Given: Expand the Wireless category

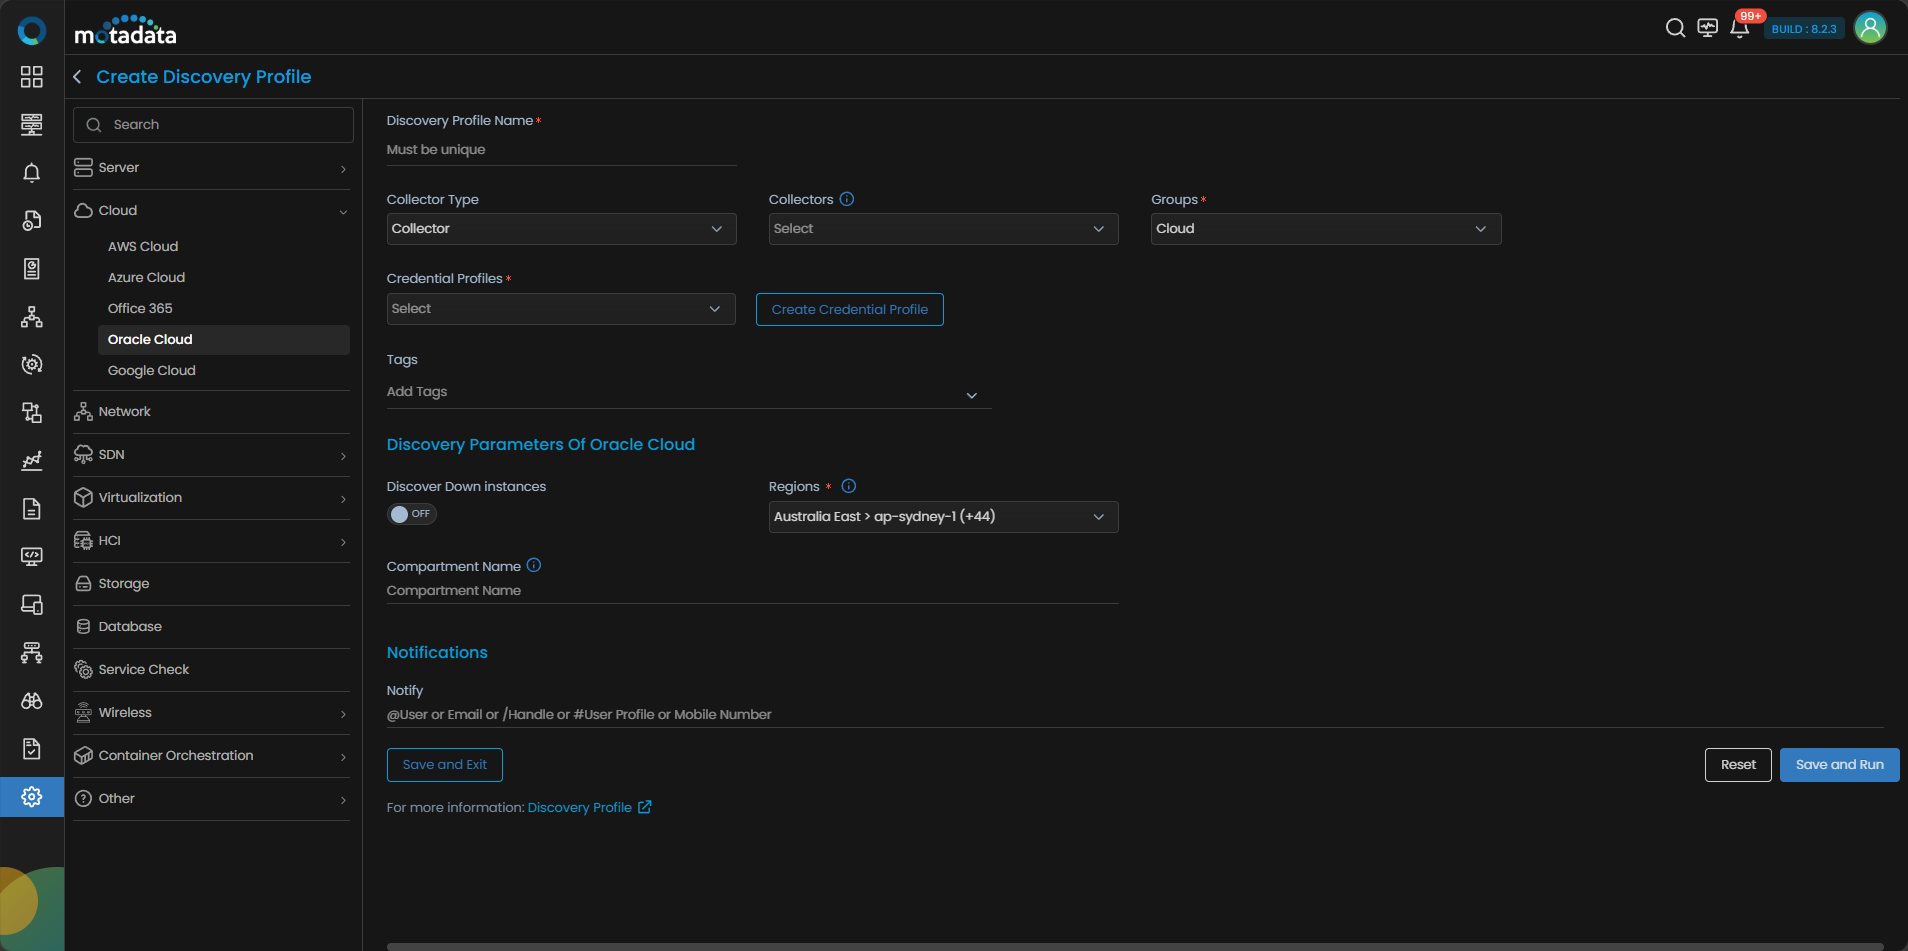Looking at the screenshot, I should tap(212, 713).
